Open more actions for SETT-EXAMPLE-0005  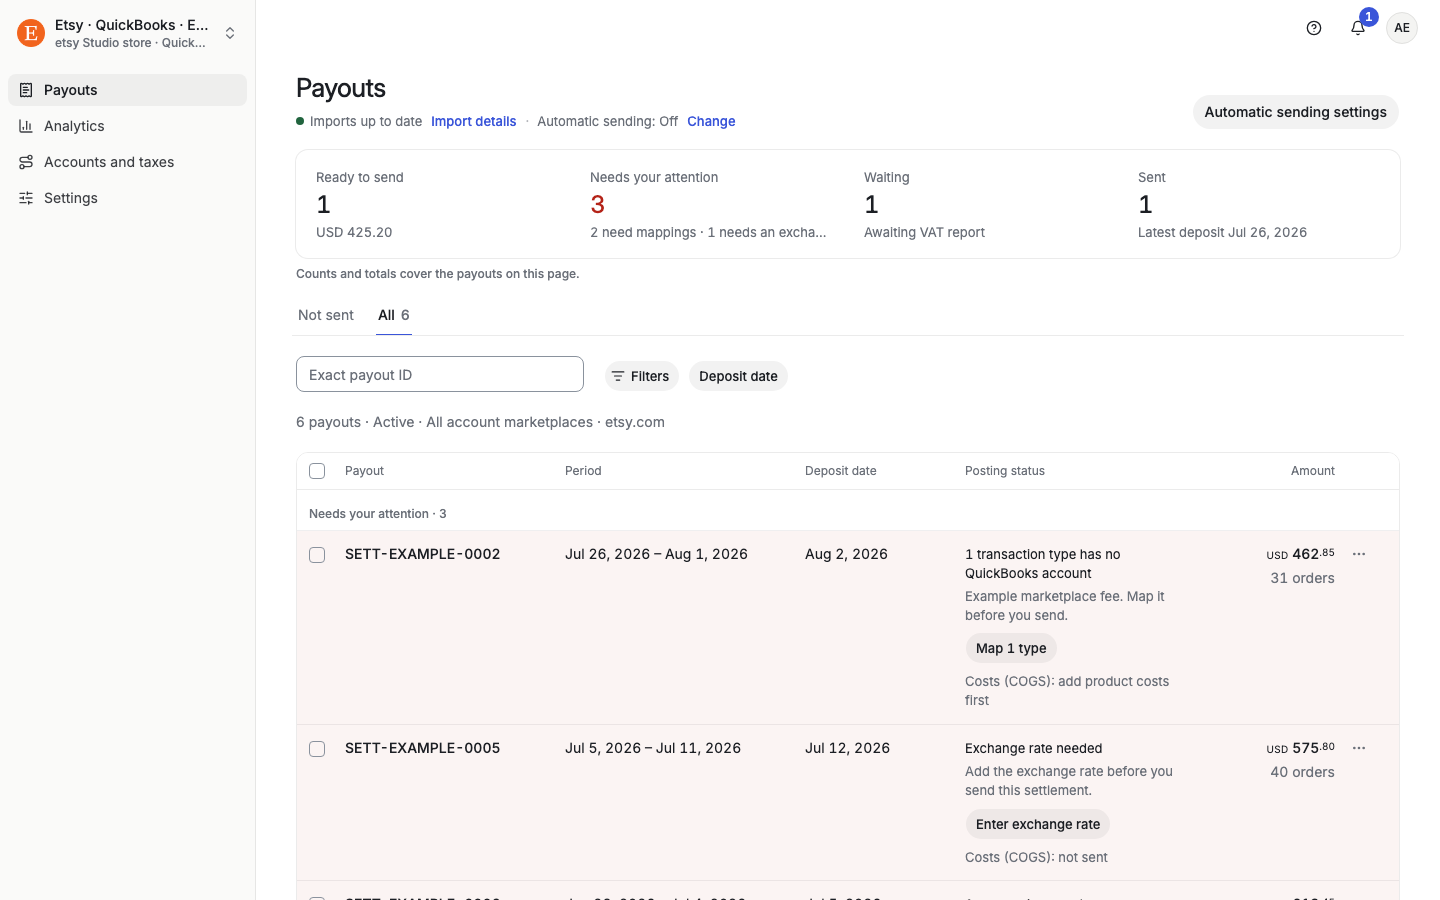click(1359, 748)
